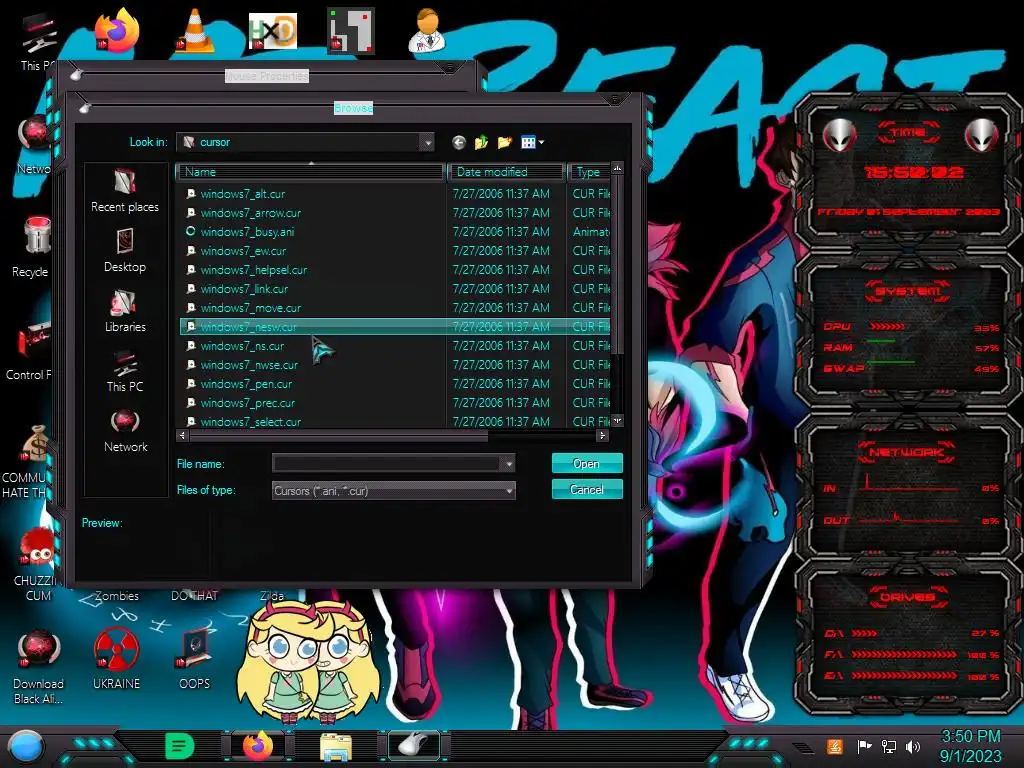Select windows7_ns.cur file
This screenshot has width=1024, height=768.
point(242,345)
